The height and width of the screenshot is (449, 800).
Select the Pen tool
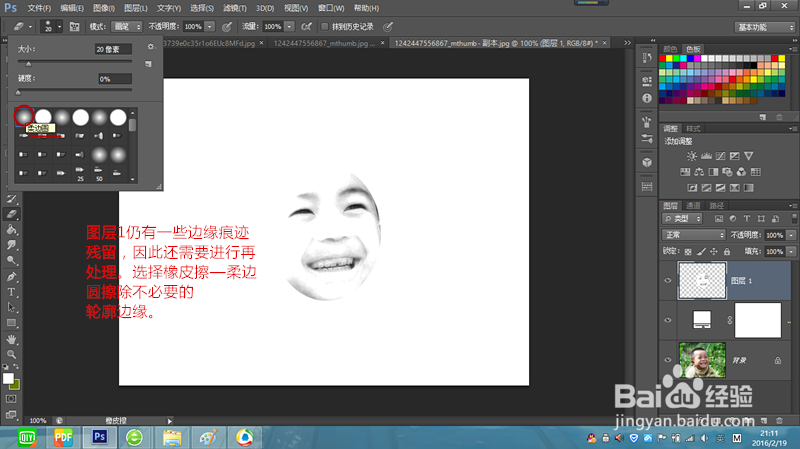point(12,277)
